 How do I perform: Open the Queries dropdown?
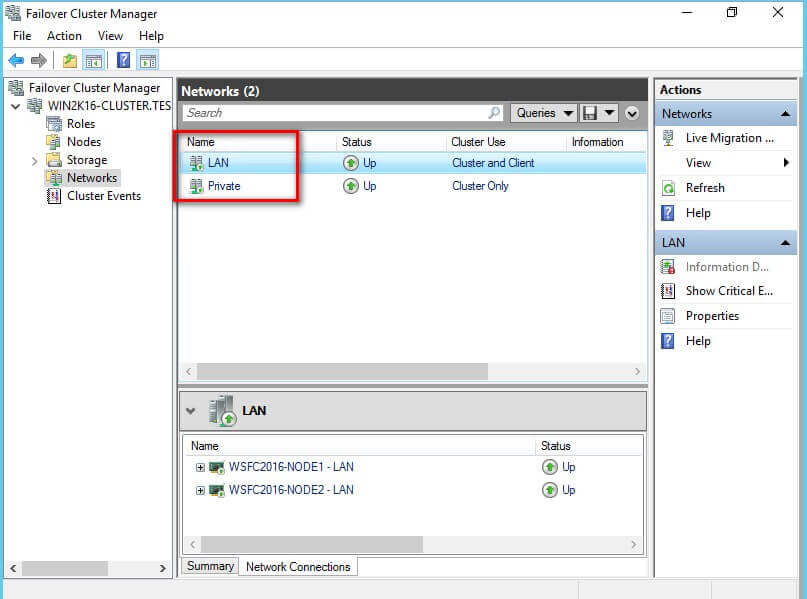tap(544, 113)
